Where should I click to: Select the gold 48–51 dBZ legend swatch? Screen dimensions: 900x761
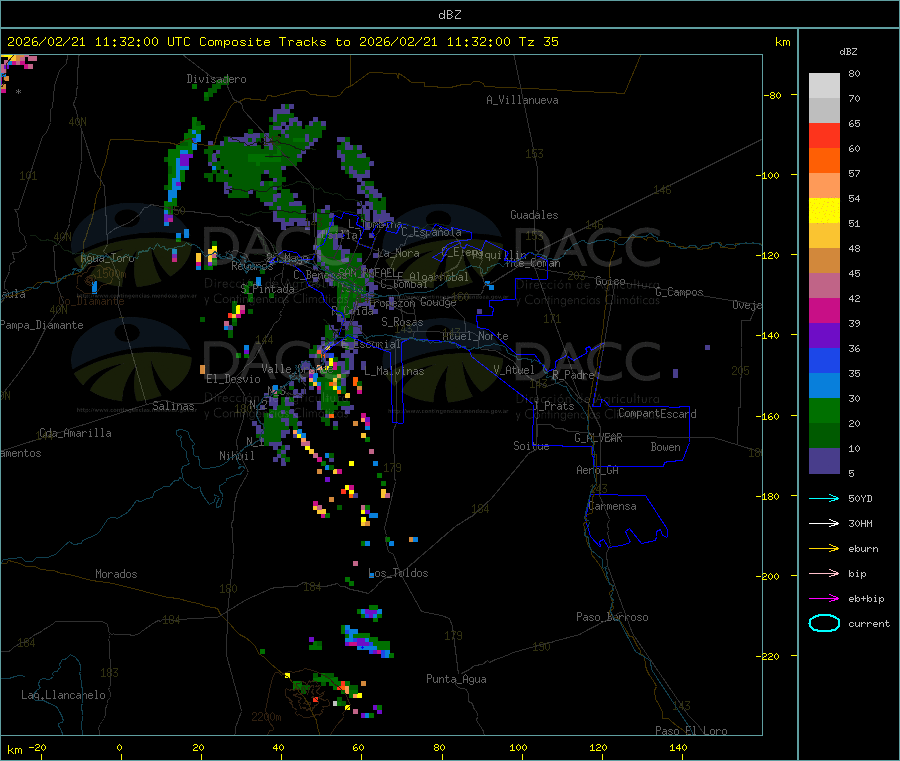point(824,236)
